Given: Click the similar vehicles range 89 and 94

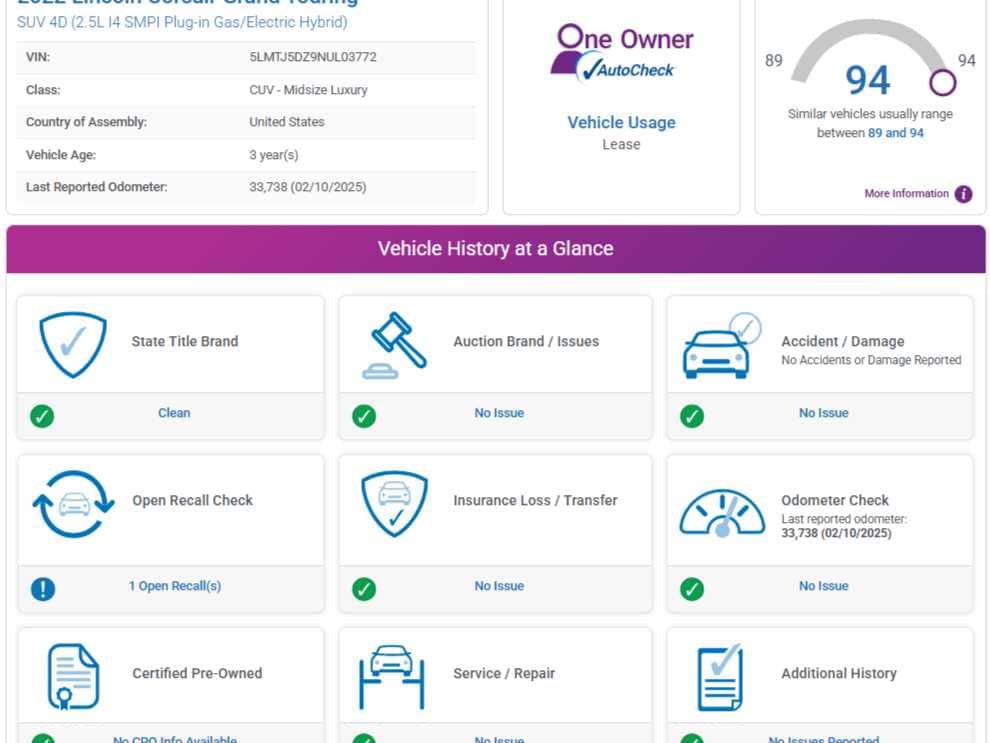Looking at the screenshot, I should [x=896, y=133].
